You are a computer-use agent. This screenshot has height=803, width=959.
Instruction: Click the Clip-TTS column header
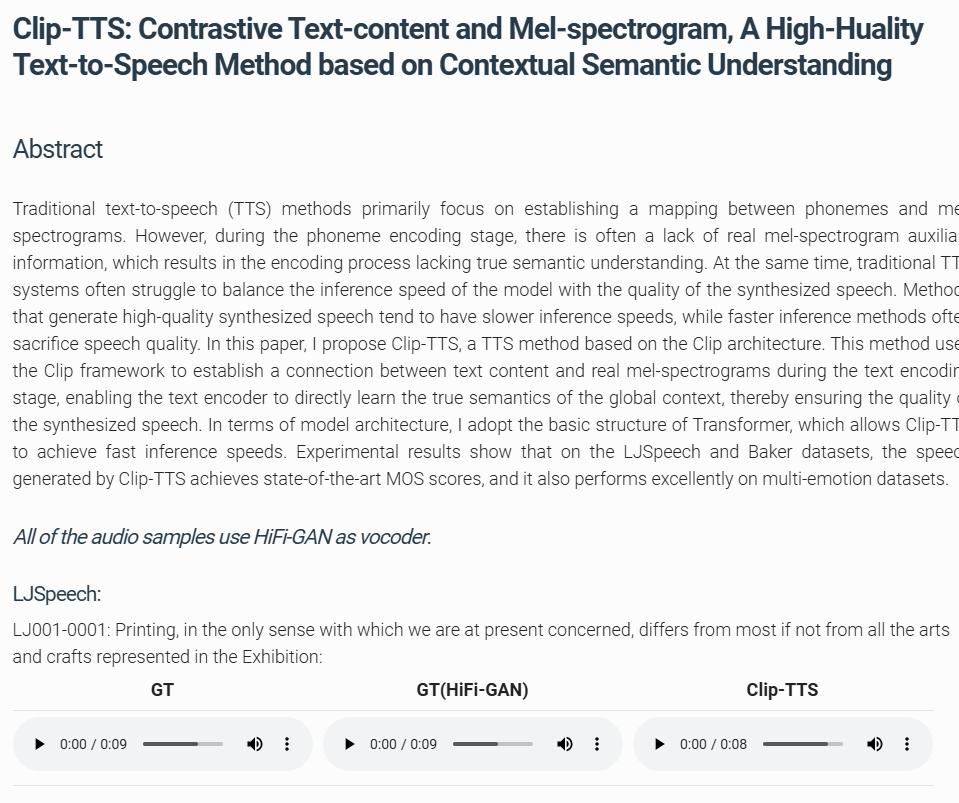click(782, 690)
